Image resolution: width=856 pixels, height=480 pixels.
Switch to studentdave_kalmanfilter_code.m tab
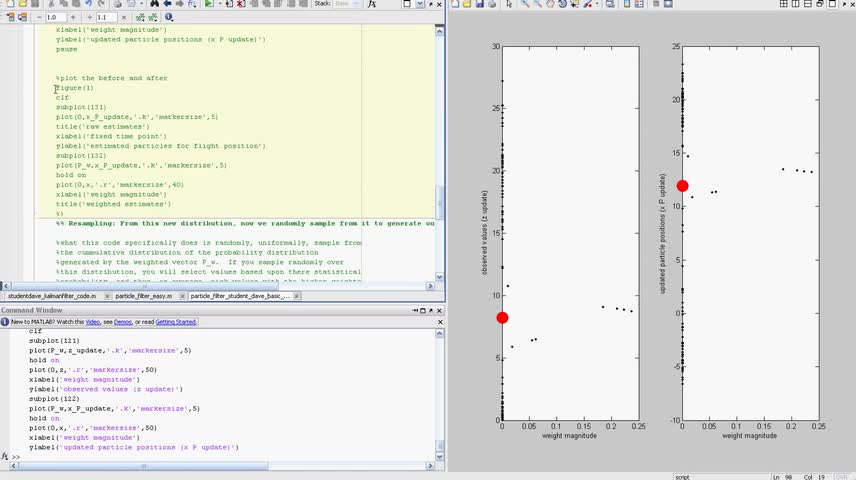click(52, 296)
